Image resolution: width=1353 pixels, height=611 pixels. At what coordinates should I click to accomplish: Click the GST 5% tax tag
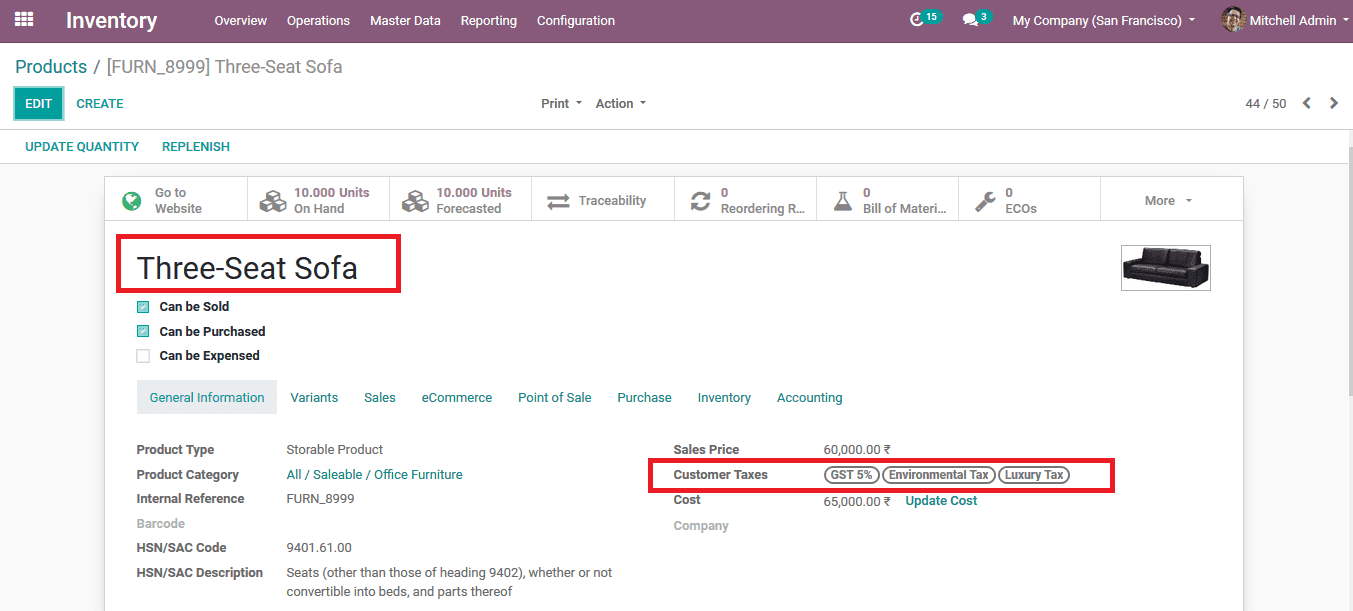click(x=851, y=475)
